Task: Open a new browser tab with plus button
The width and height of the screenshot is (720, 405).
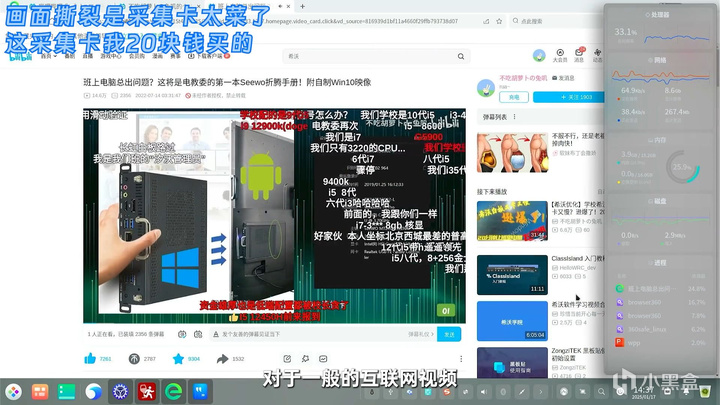Action: click(x=302, y=6)
